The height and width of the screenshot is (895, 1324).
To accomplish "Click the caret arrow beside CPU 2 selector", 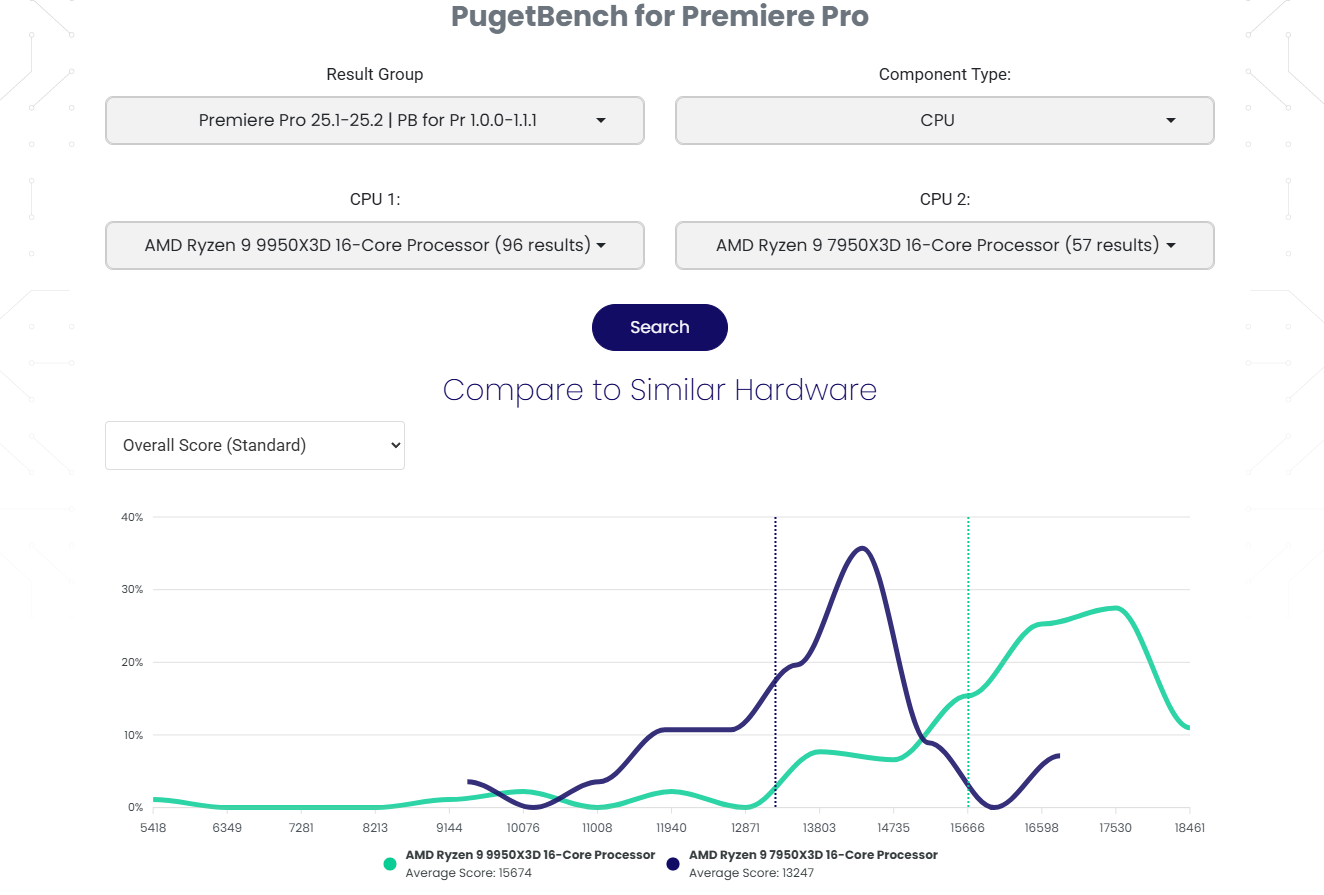I will [1171, 245].
